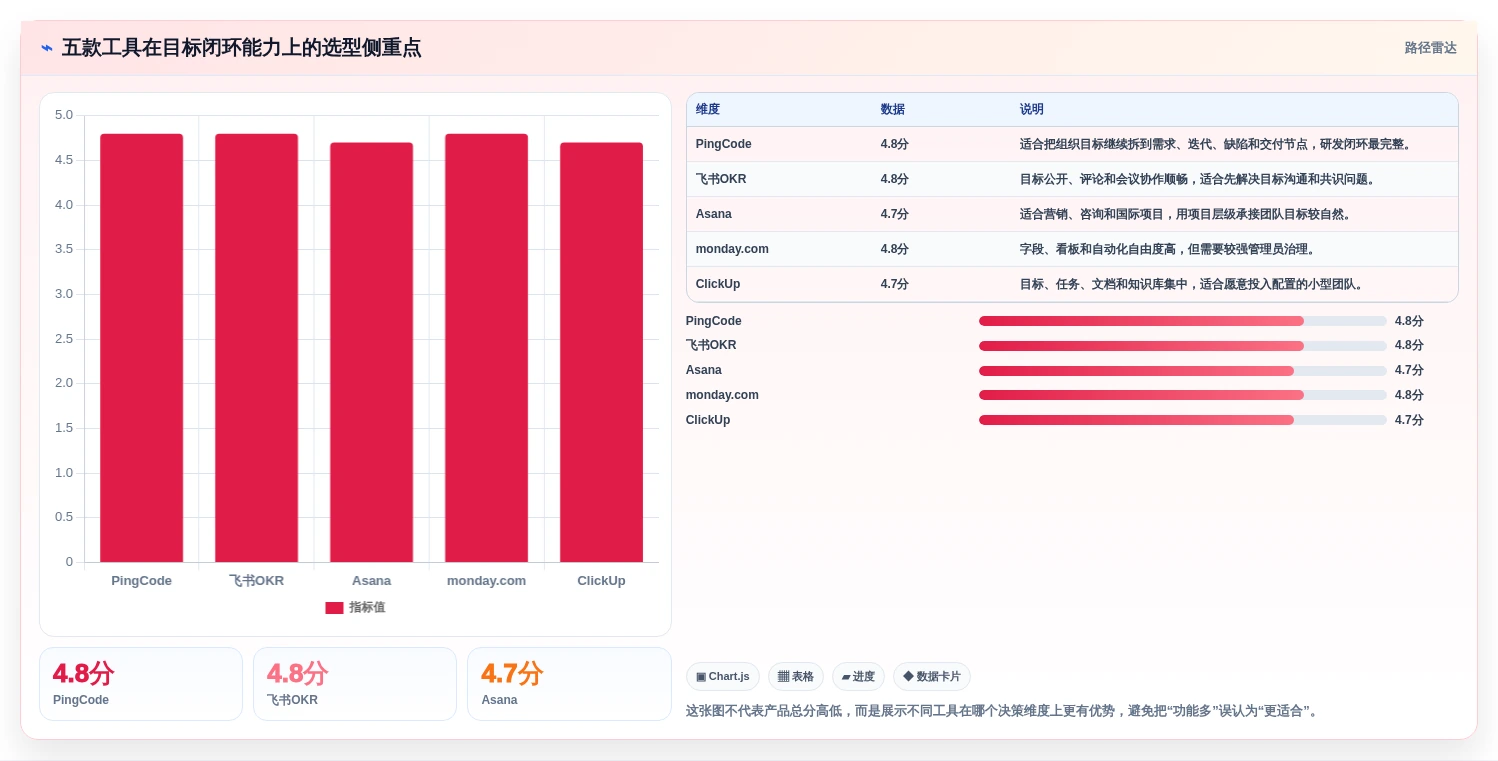This screenshot has width=1498, height=761.
Task: Click the PingCode x-axis label under the chart
Action: (141, 581)
